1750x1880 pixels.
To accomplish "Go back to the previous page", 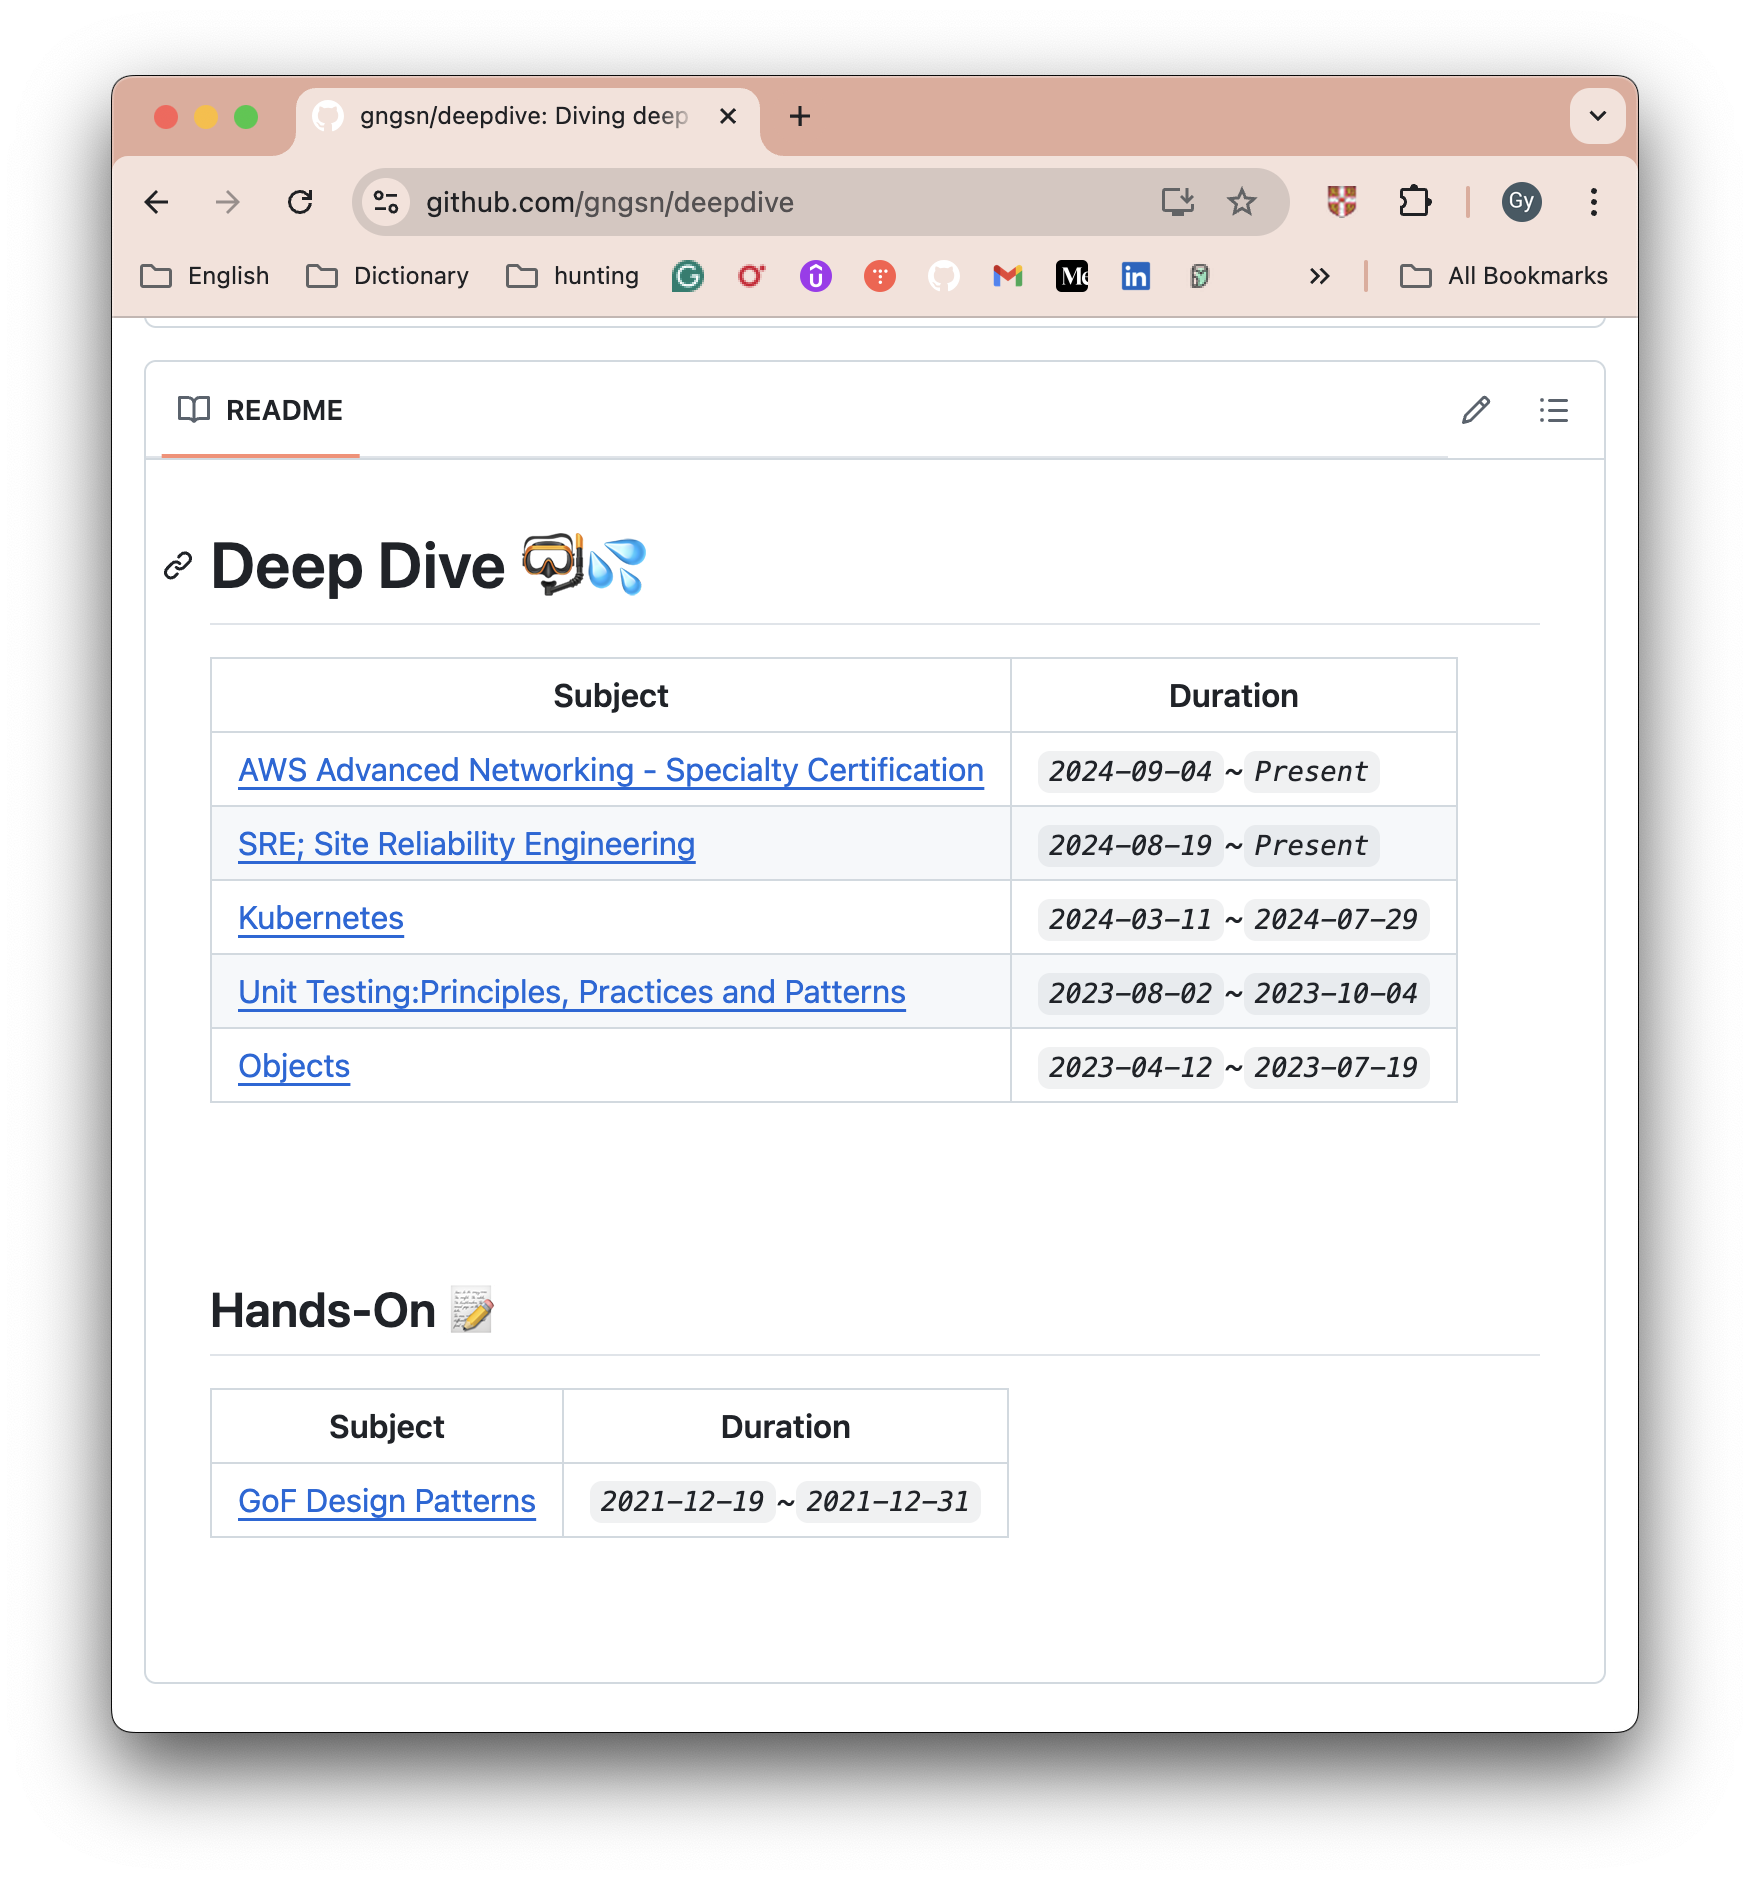I will [x=157, y=202].
